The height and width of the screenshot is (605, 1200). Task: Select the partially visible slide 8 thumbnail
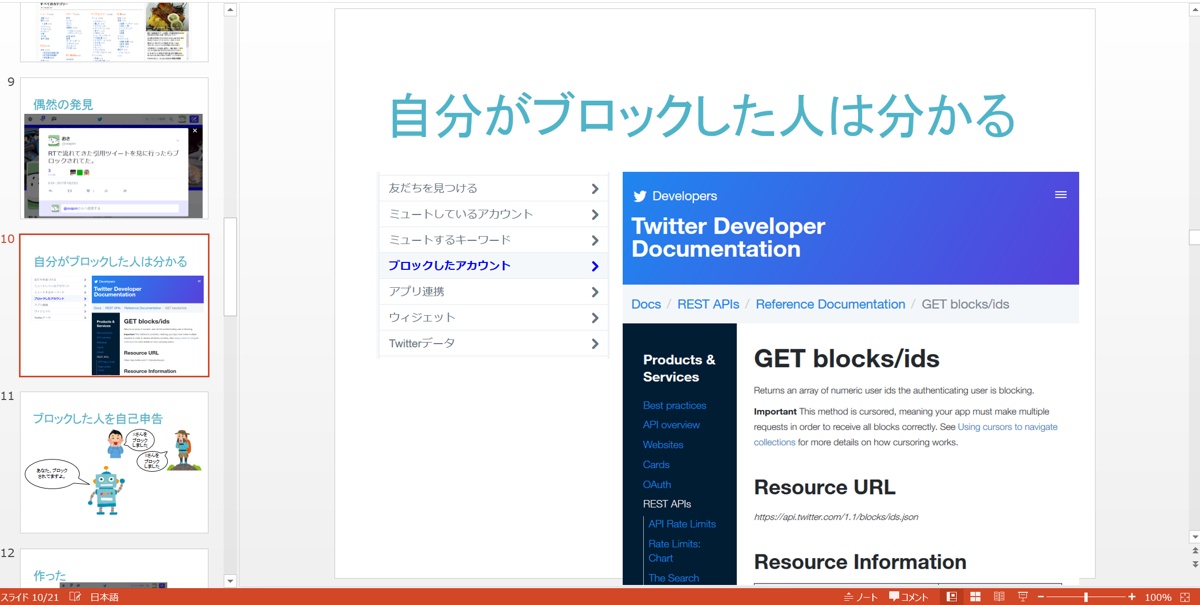click(114, 32)
